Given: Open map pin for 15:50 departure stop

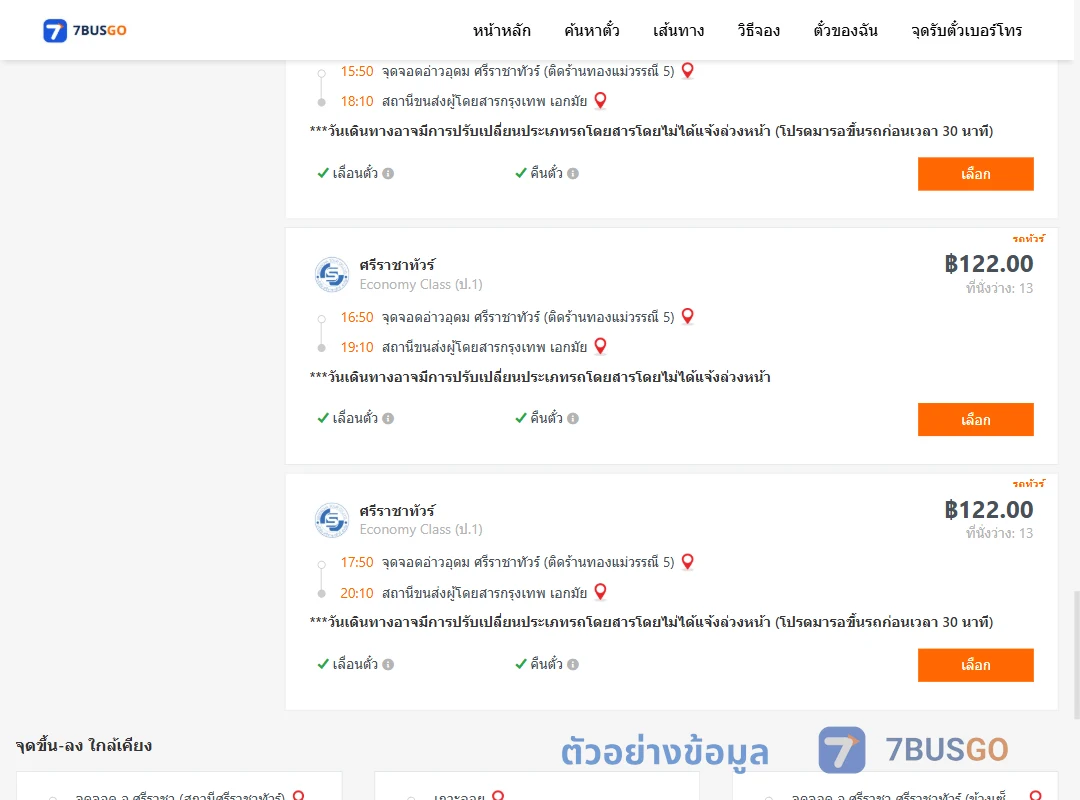Looking at the screenshot, I should pyautogui.click(x=687, y=70).
